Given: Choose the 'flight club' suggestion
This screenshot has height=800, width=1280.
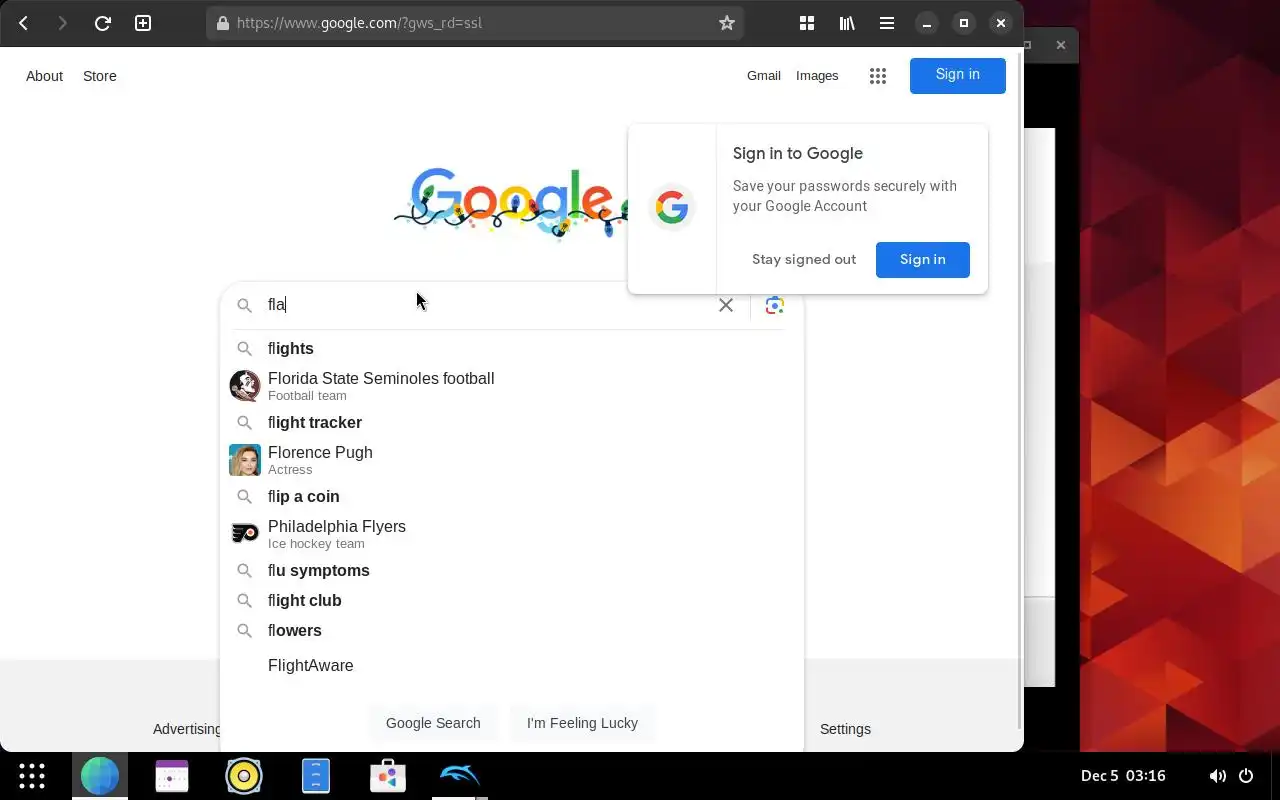Looking at the screenshot, I should coord(512,600).
